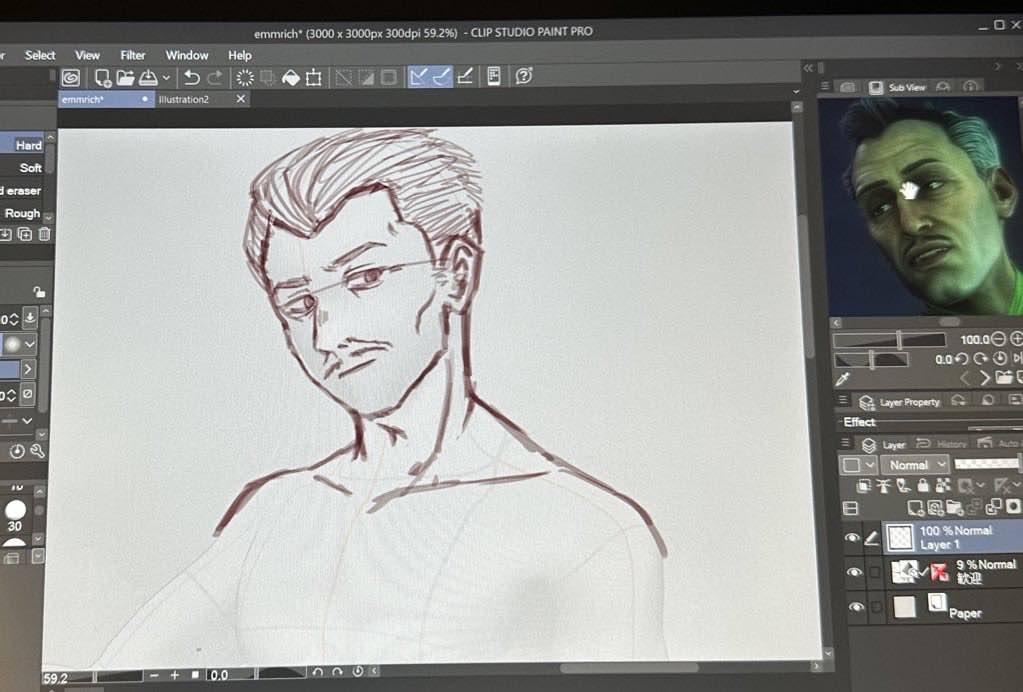The width and height of the screenshot is (1023, 692).
Task: Click the Scale/Rotate transform icon
Action: tap(314, 77)
